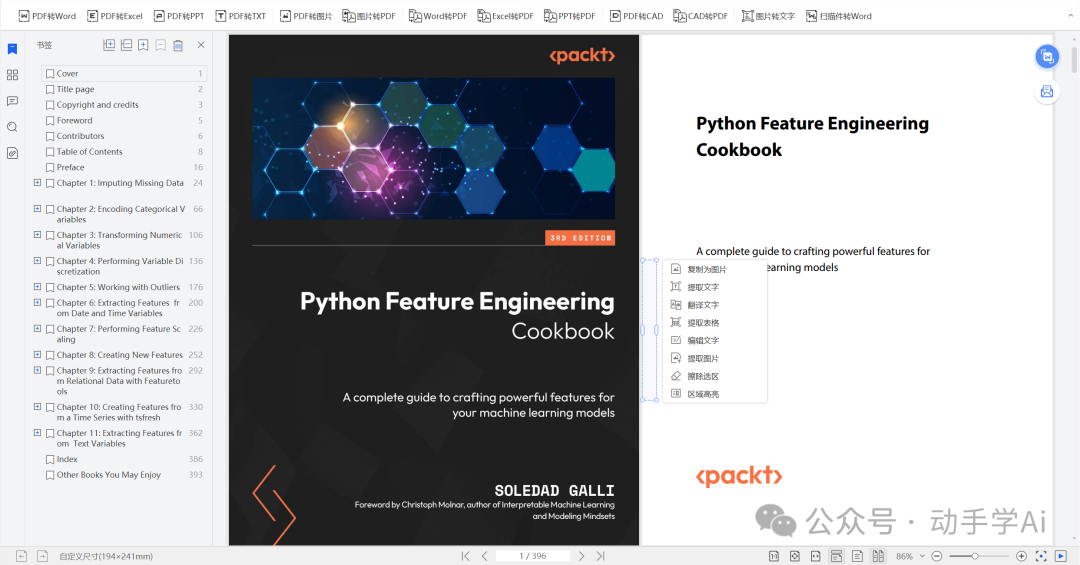The width and height of the screenshot is (1080, 565).
Task: Expand Chapter 4: Performing Variable Discretization
Action: coord(37,260)
